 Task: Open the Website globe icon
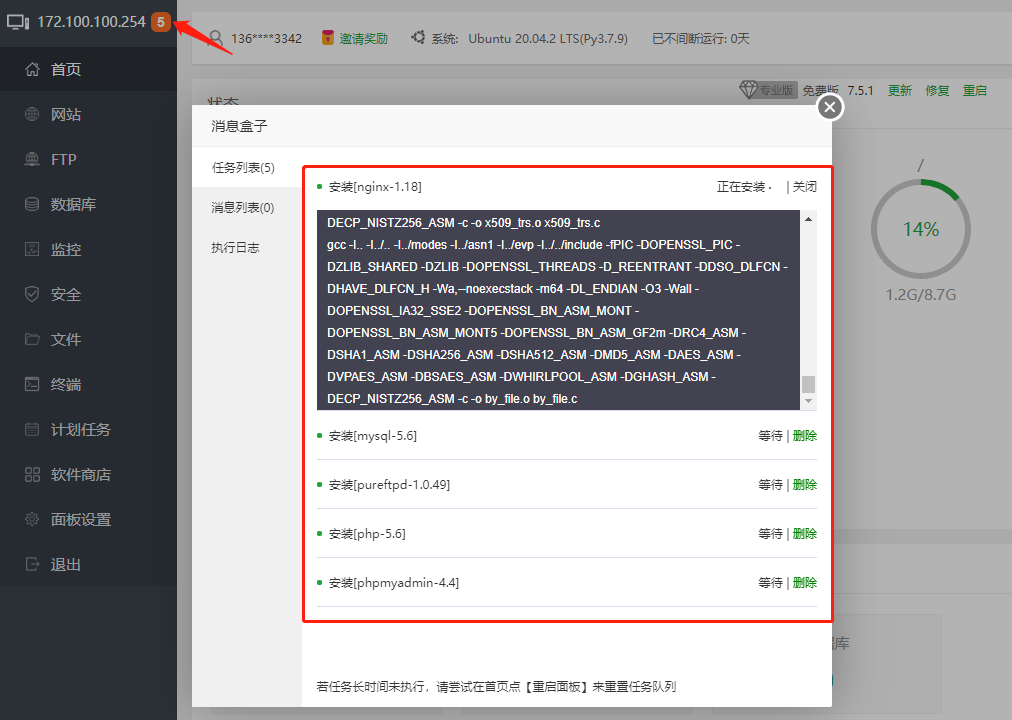32,115
